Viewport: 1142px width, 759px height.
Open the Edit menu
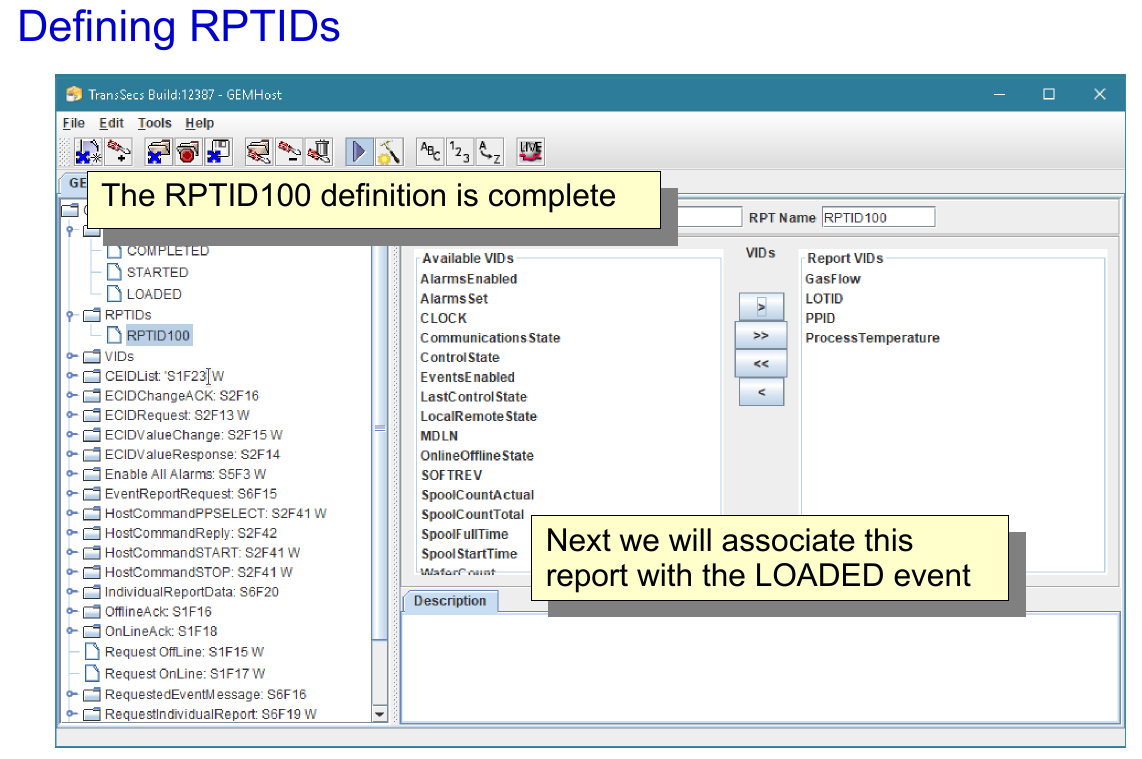pyautogui.click(x=111, y=123)
